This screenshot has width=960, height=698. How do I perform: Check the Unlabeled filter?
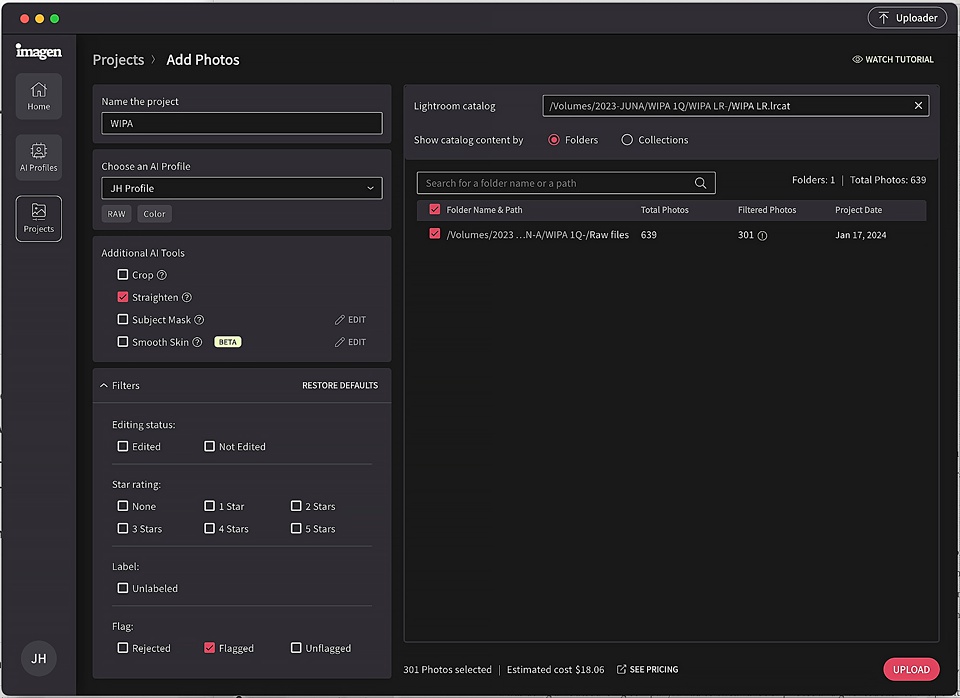122,588
